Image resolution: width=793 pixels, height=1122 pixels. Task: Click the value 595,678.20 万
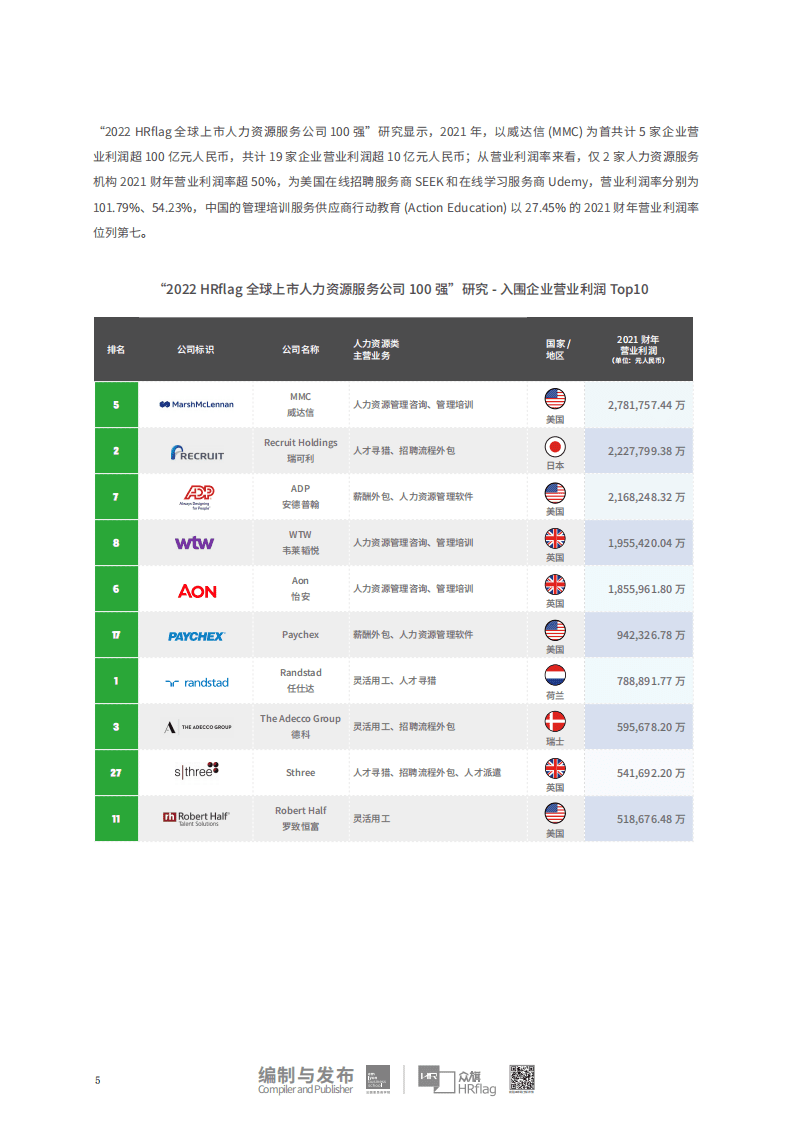coord(651,727)
